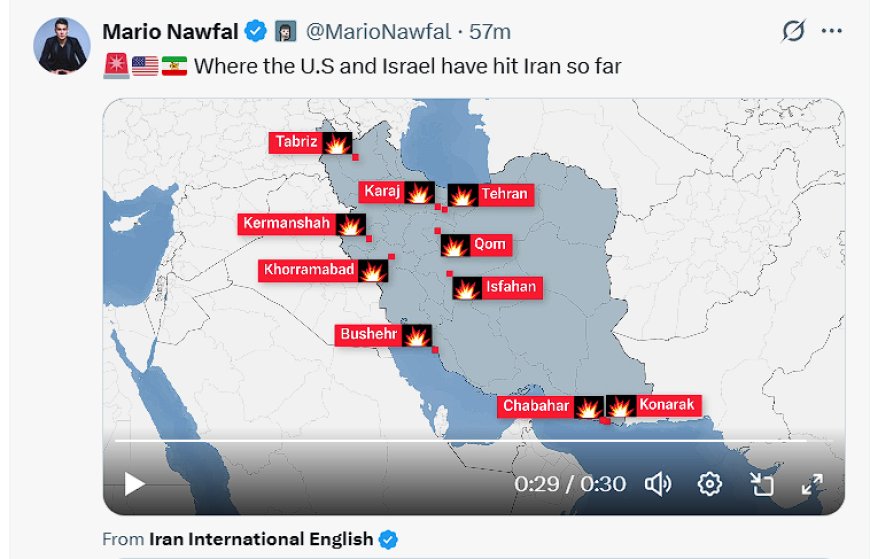
Task: Click the blue verified badge beside Mario Nawfal
Action: [255, 31]
